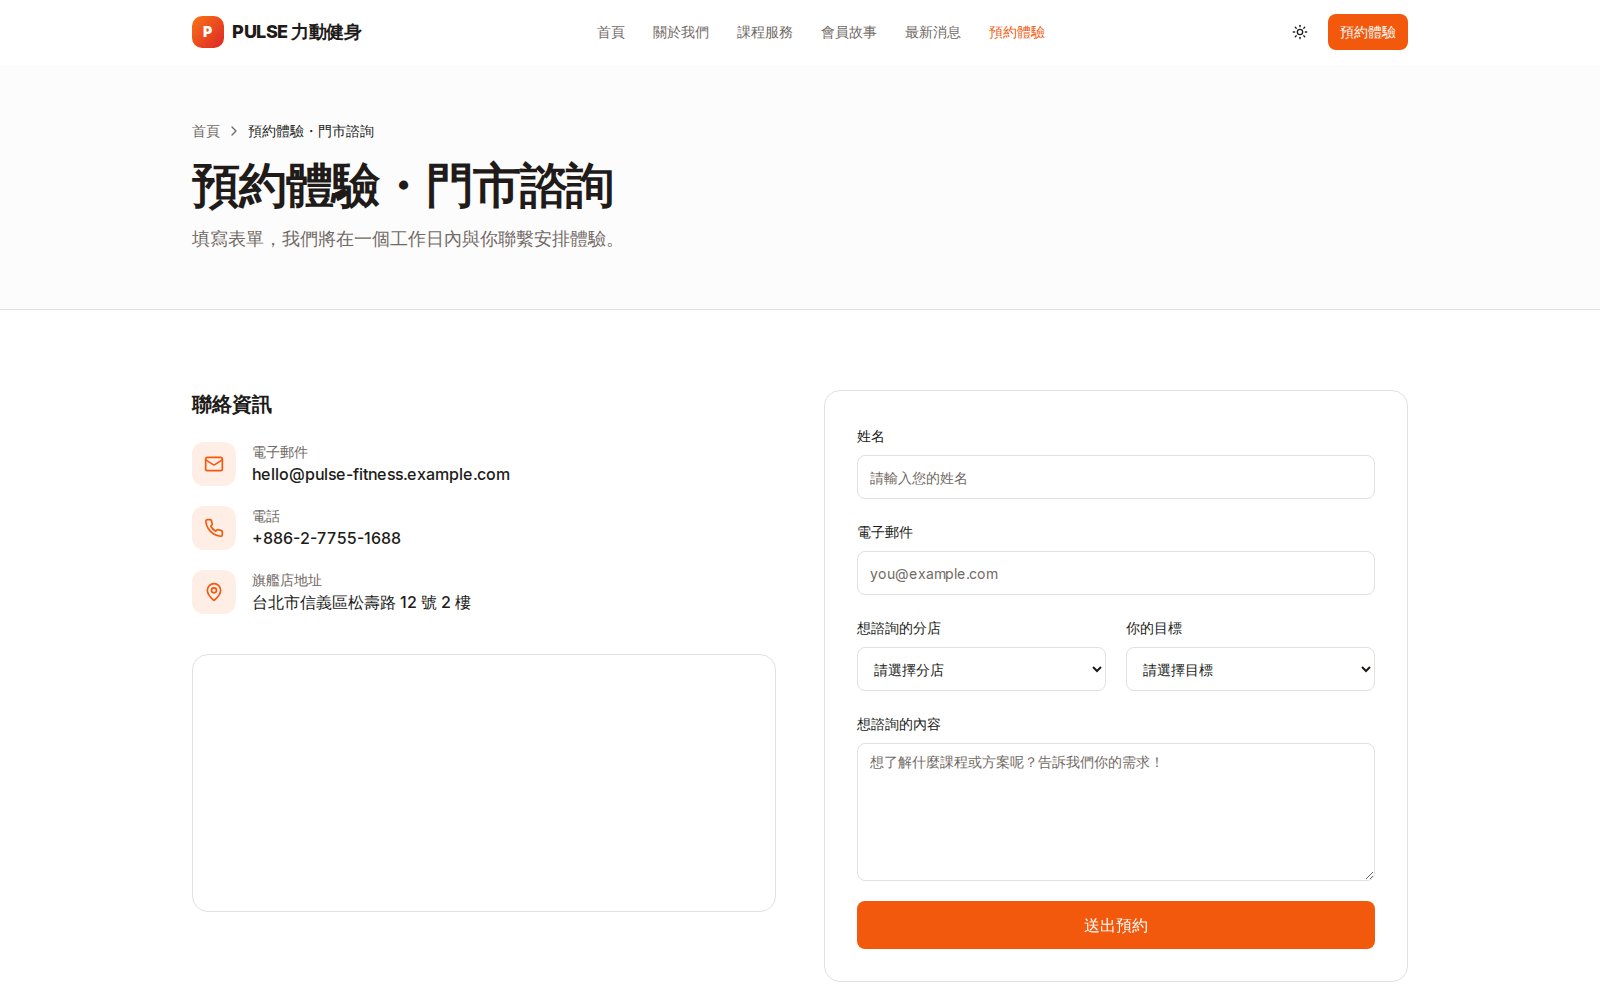
Task: Click the map pin location icon
Action: pyautogui.click(x=214, y=592)
